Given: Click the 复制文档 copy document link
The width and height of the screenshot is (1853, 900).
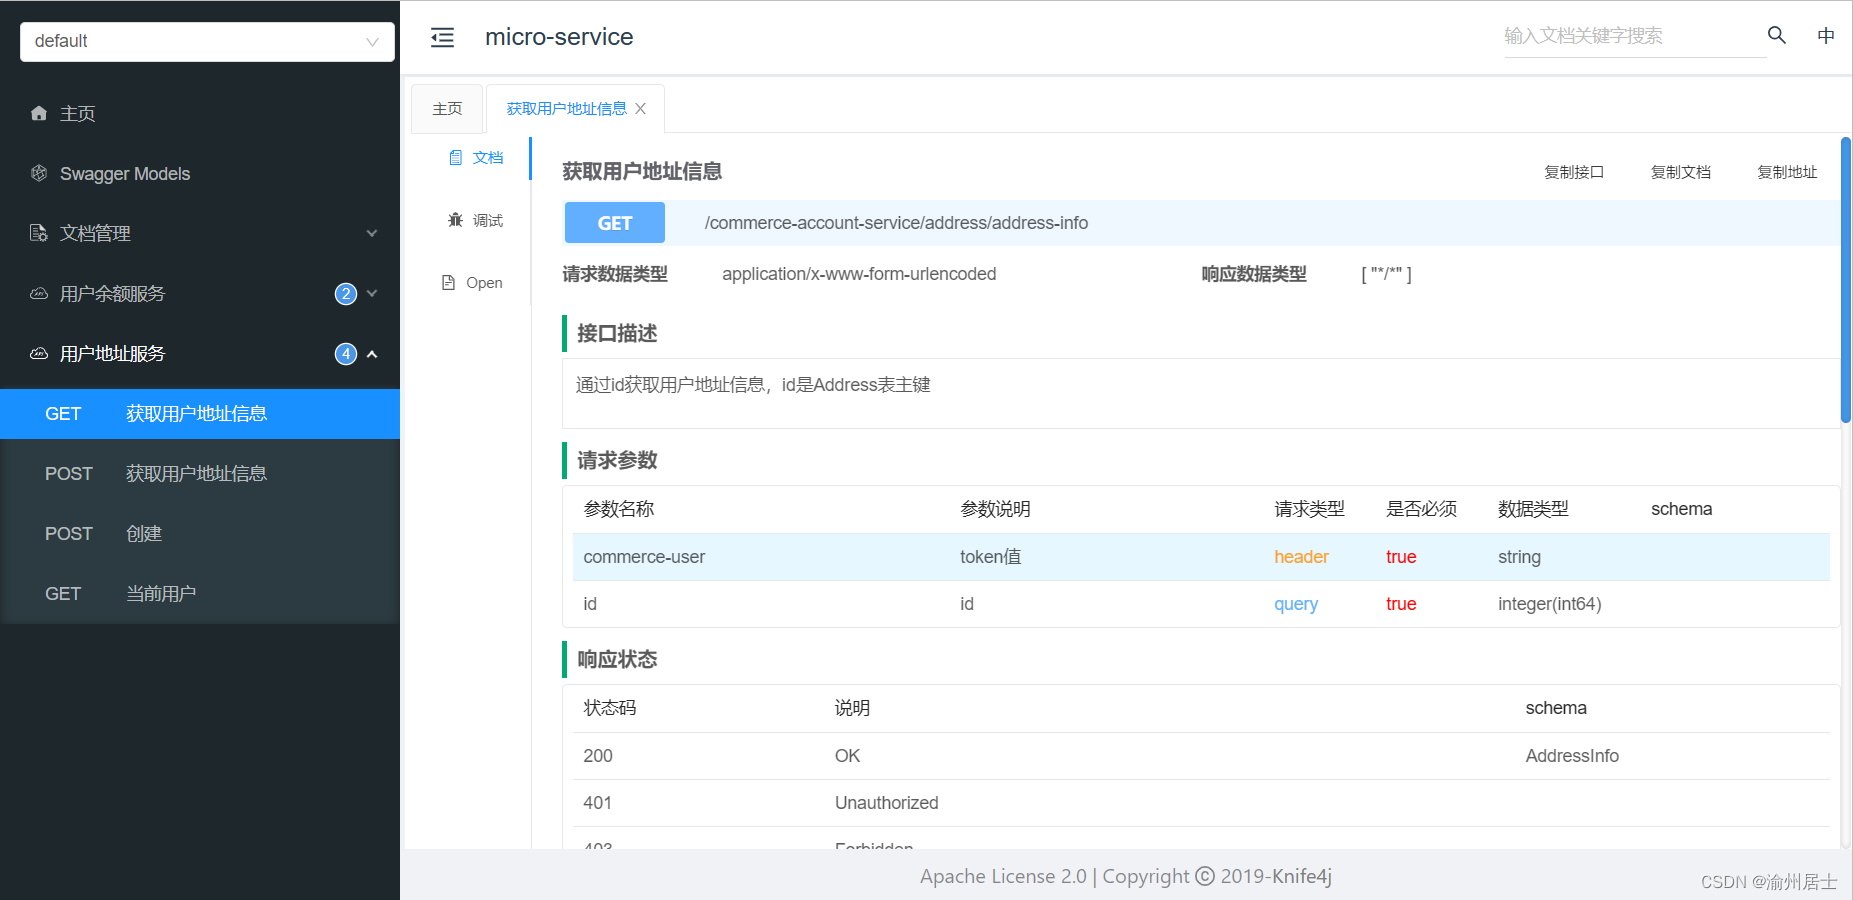Looking at the screenshot, I should click(x=1681, y=171).
